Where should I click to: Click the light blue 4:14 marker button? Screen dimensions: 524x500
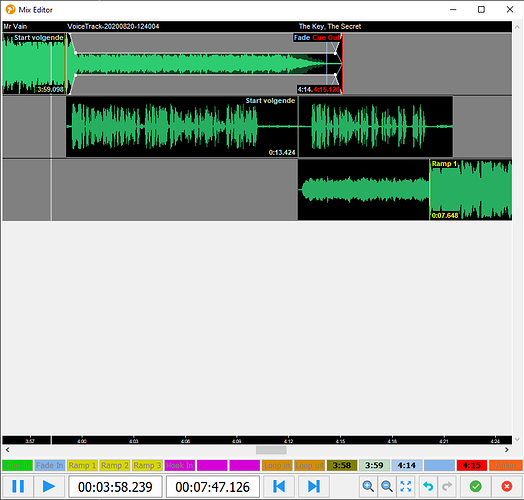pos(407,465)
